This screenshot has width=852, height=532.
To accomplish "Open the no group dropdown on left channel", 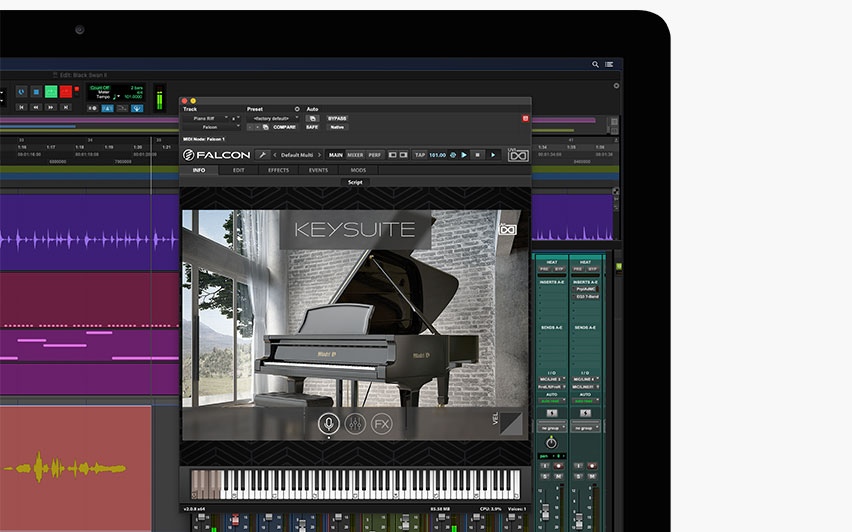I will (552, 428).
